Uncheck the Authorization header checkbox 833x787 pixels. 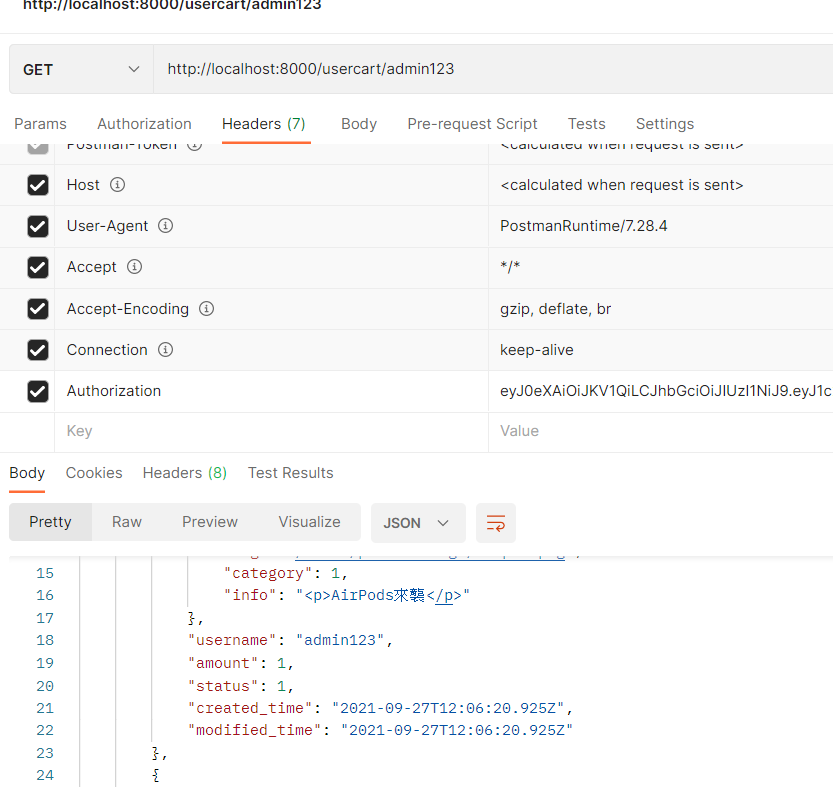tap(38, 391)
